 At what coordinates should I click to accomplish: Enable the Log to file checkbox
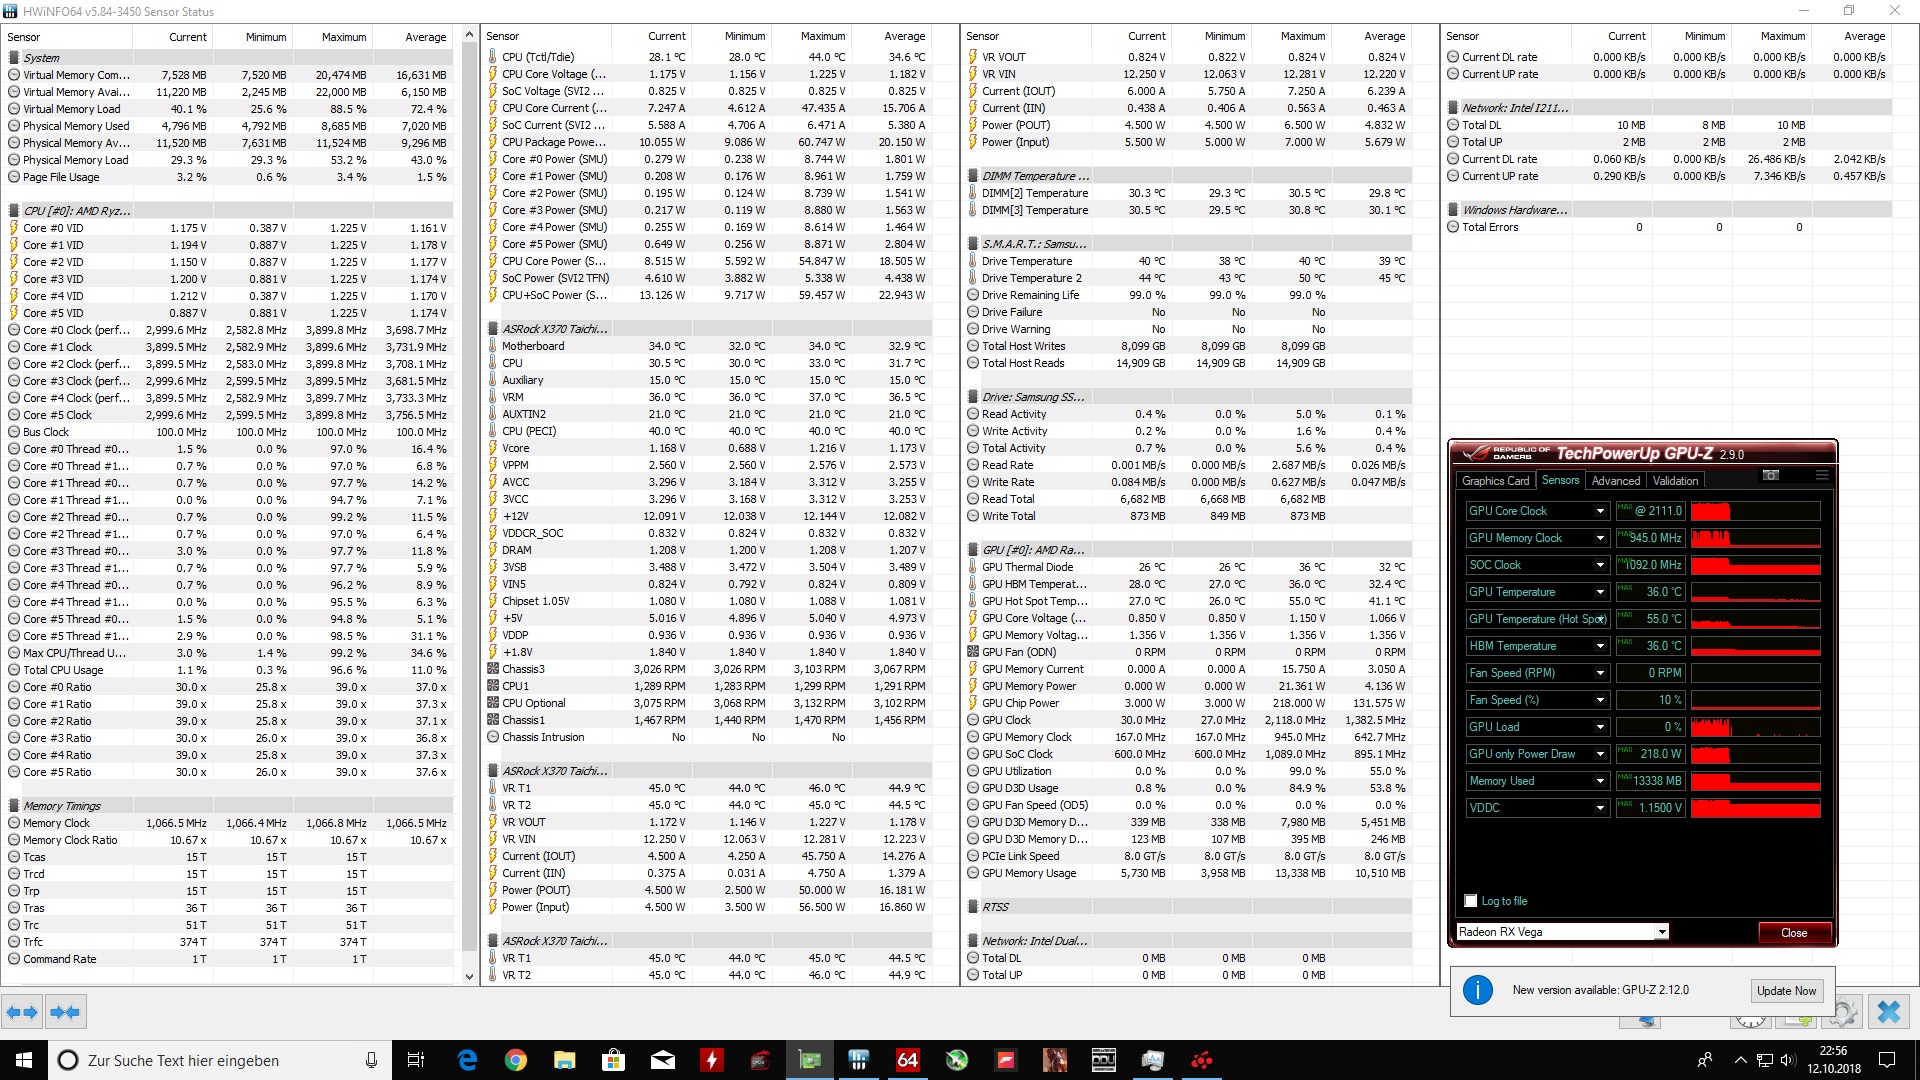pyautogui.click(x=1470, y=901)
